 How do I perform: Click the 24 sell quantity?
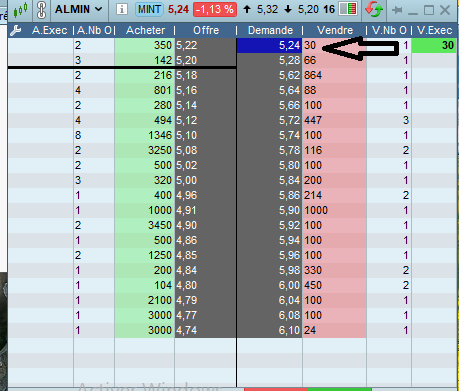coord(310,330)
